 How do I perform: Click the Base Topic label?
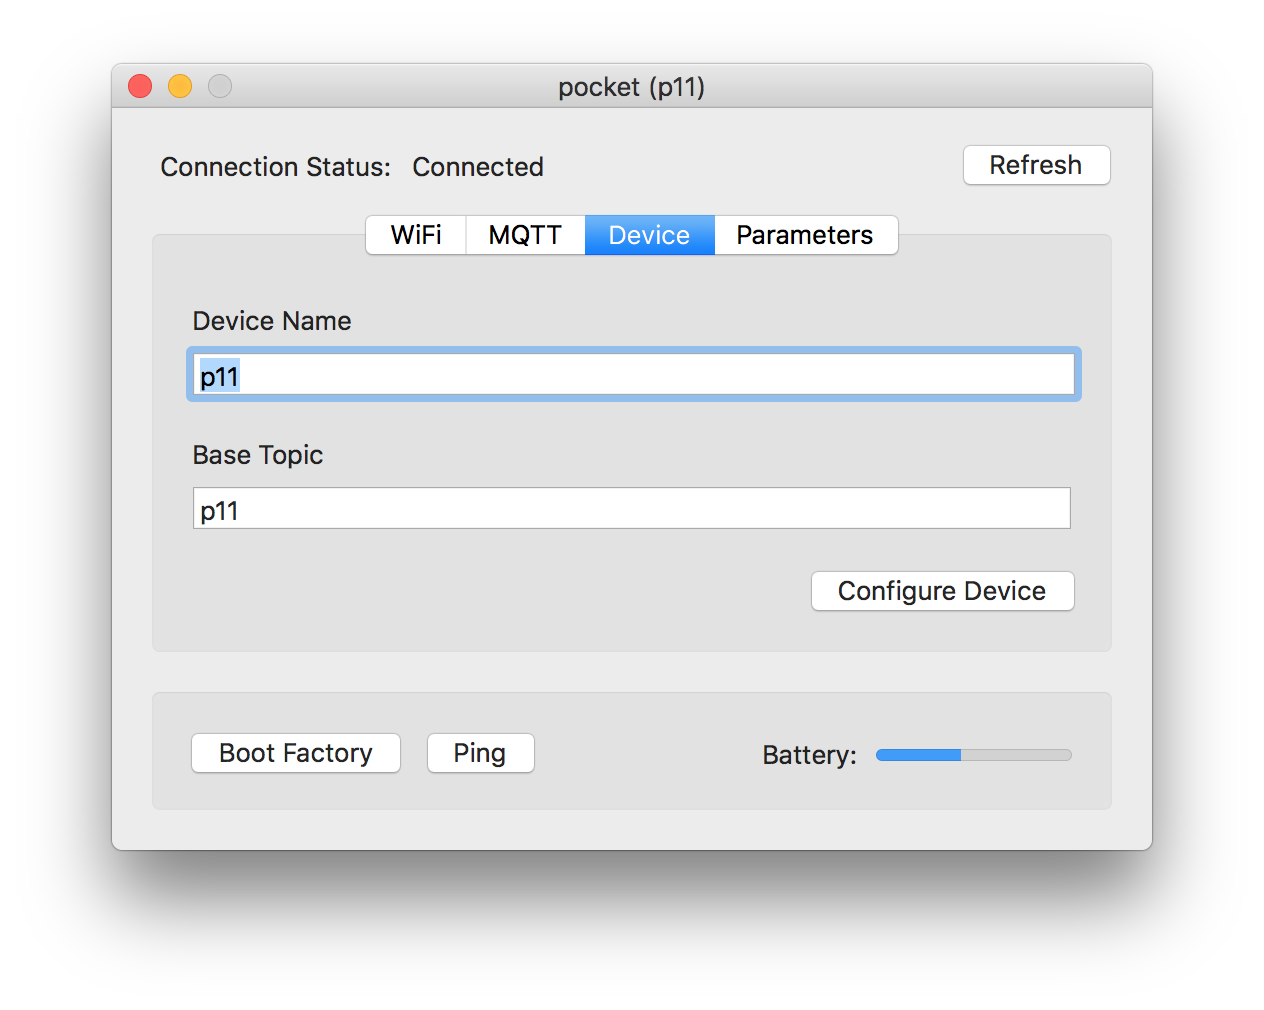click(258, 455)
